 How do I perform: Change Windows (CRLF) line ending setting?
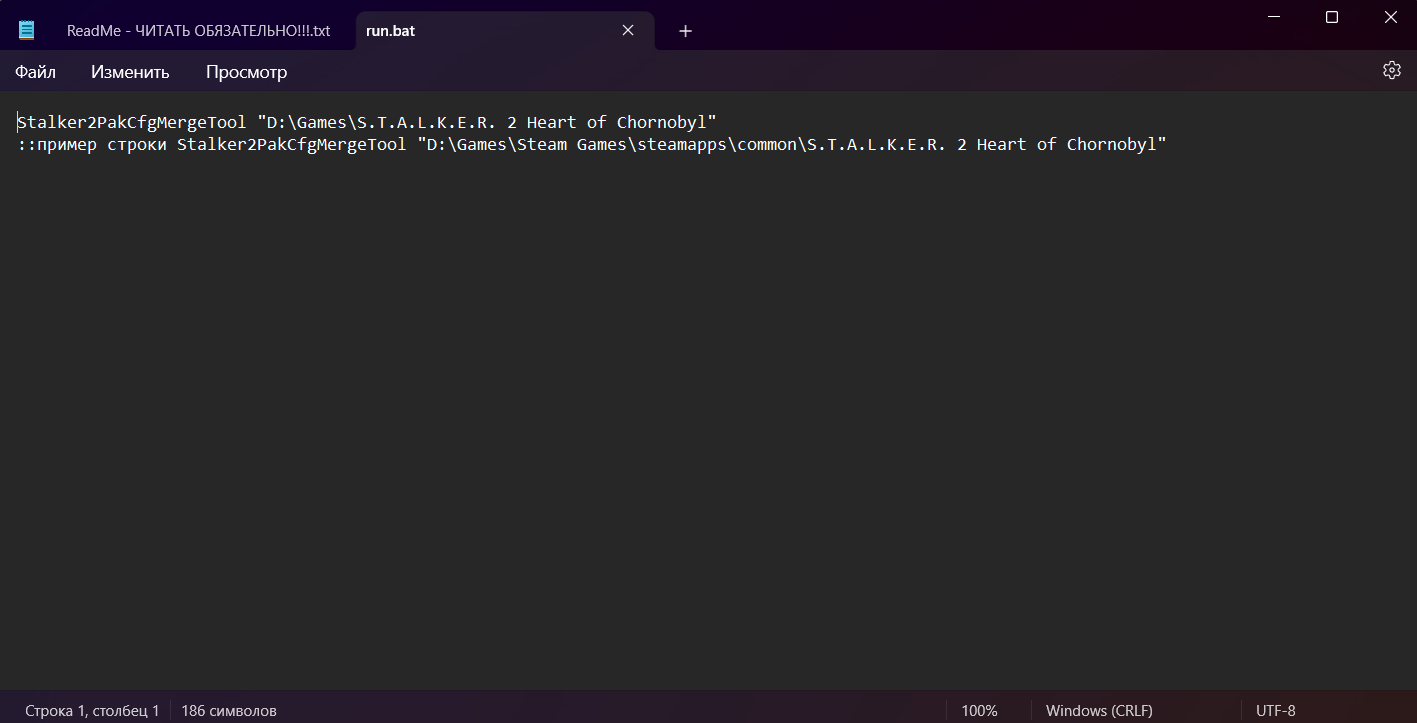click(1099, 710)
